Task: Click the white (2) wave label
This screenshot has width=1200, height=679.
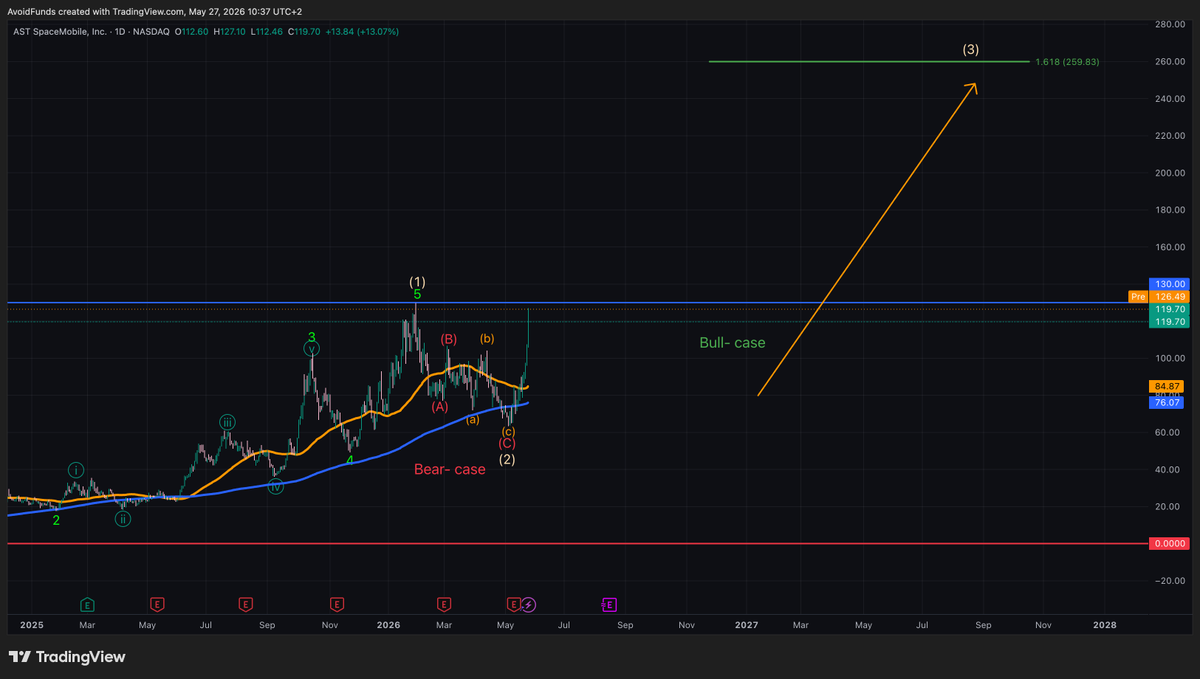Action: coord(507,460)
